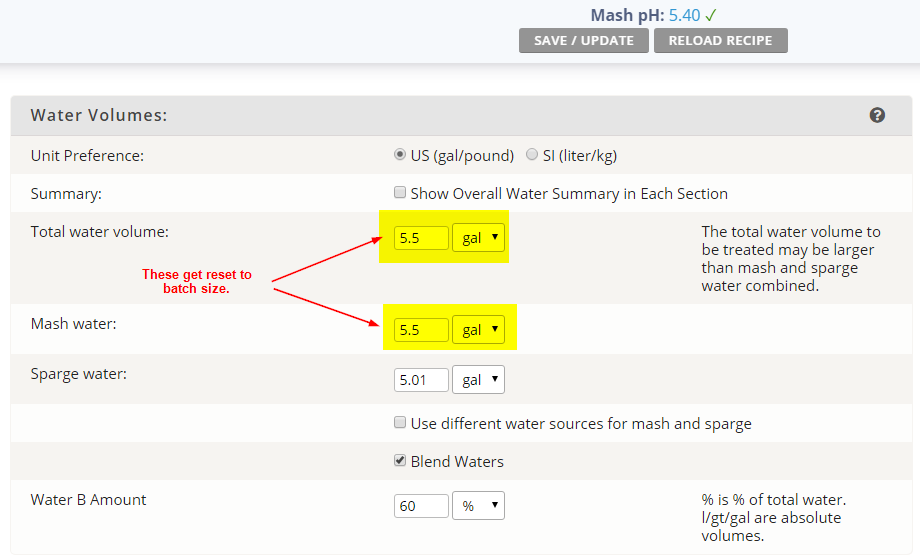This screenshot has width=920, height=560.
Task: Click the Mash water value field
Action: [x=421, y=330]
